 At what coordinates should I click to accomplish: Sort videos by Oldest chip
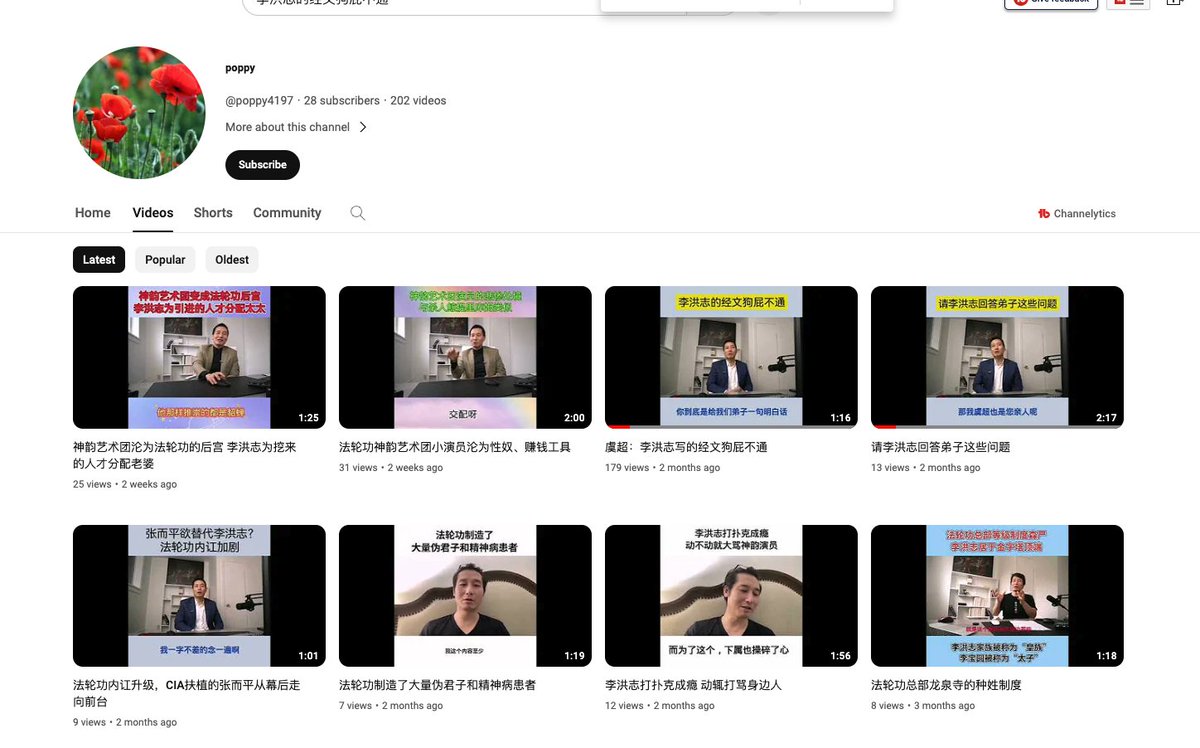pyautogui.click(x=232, y=260)
